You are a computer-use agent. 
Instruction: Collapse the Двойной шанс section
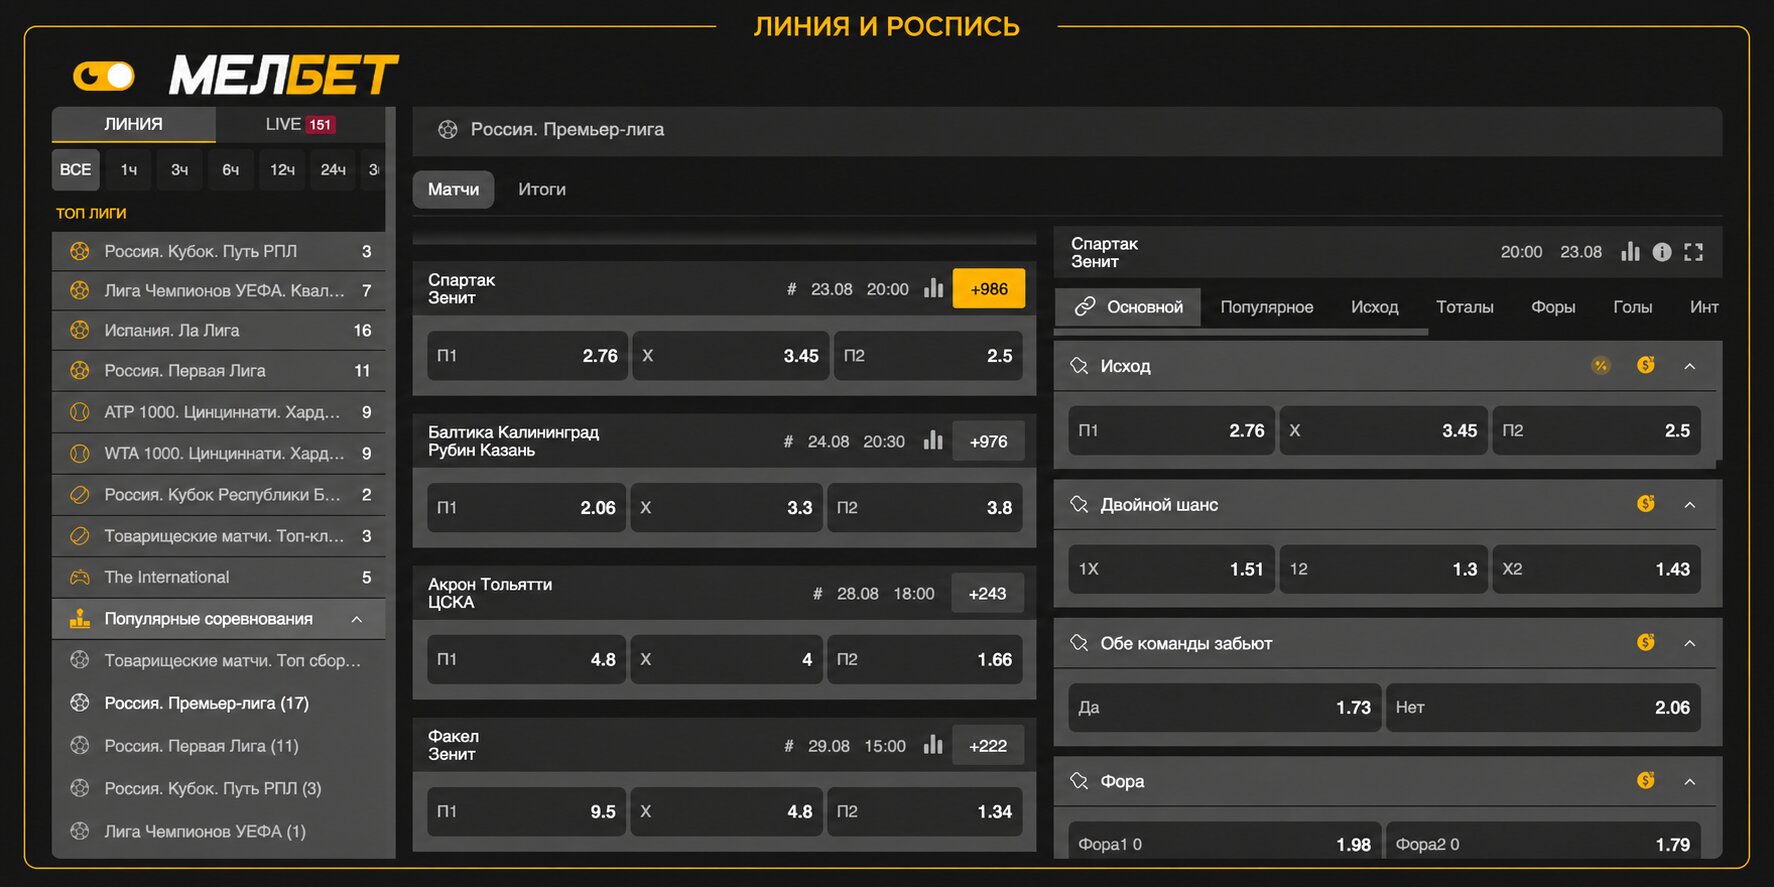click(x=1690, y=505)
